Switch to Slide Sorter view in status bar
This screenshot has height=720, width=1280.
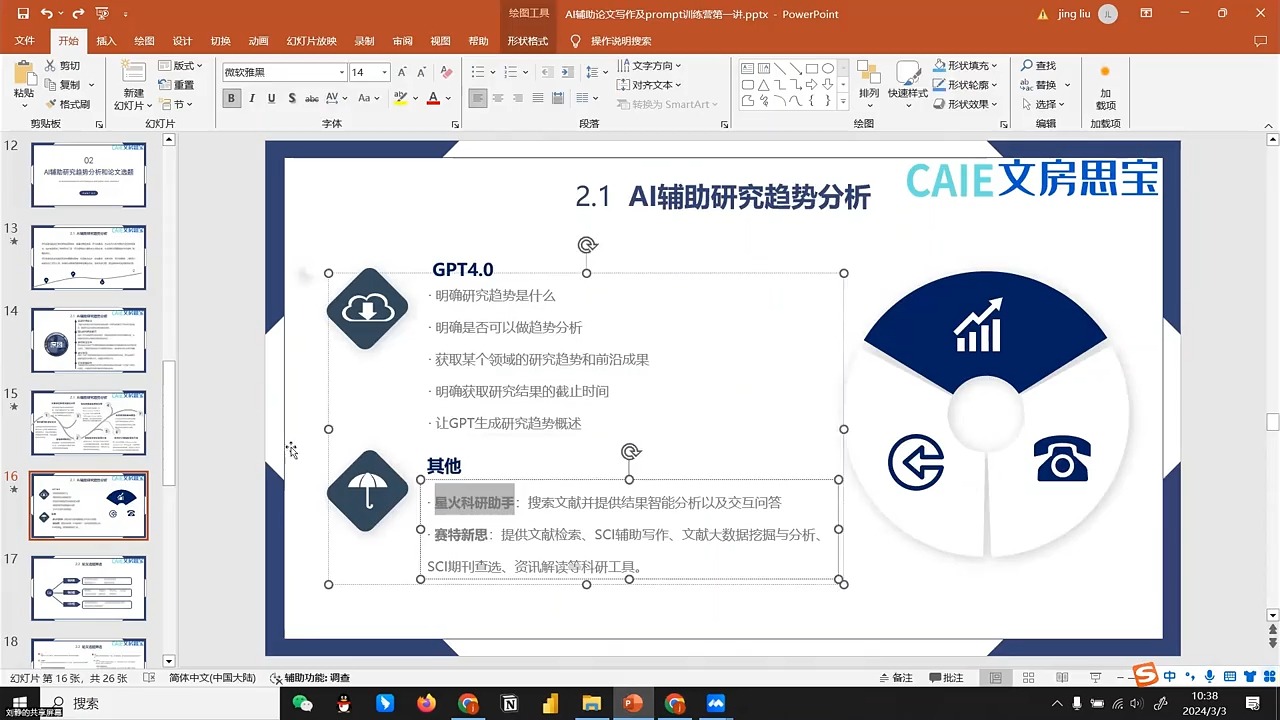(x=1028, y=677)
